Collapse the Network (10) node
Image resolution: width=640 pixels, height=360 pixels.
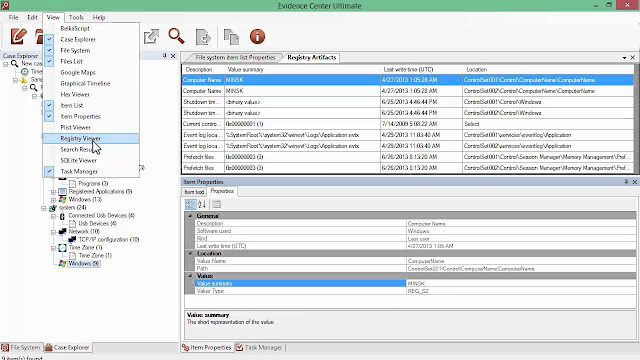tap(53, 232)
